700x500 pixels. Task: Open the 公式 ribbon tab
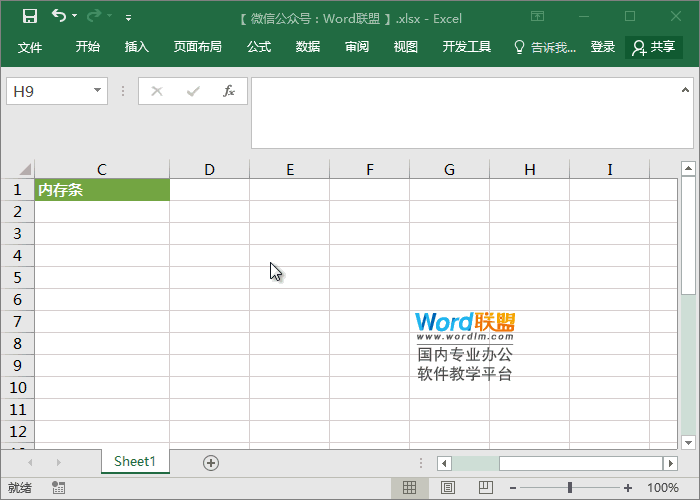click(x=259, y=47)
